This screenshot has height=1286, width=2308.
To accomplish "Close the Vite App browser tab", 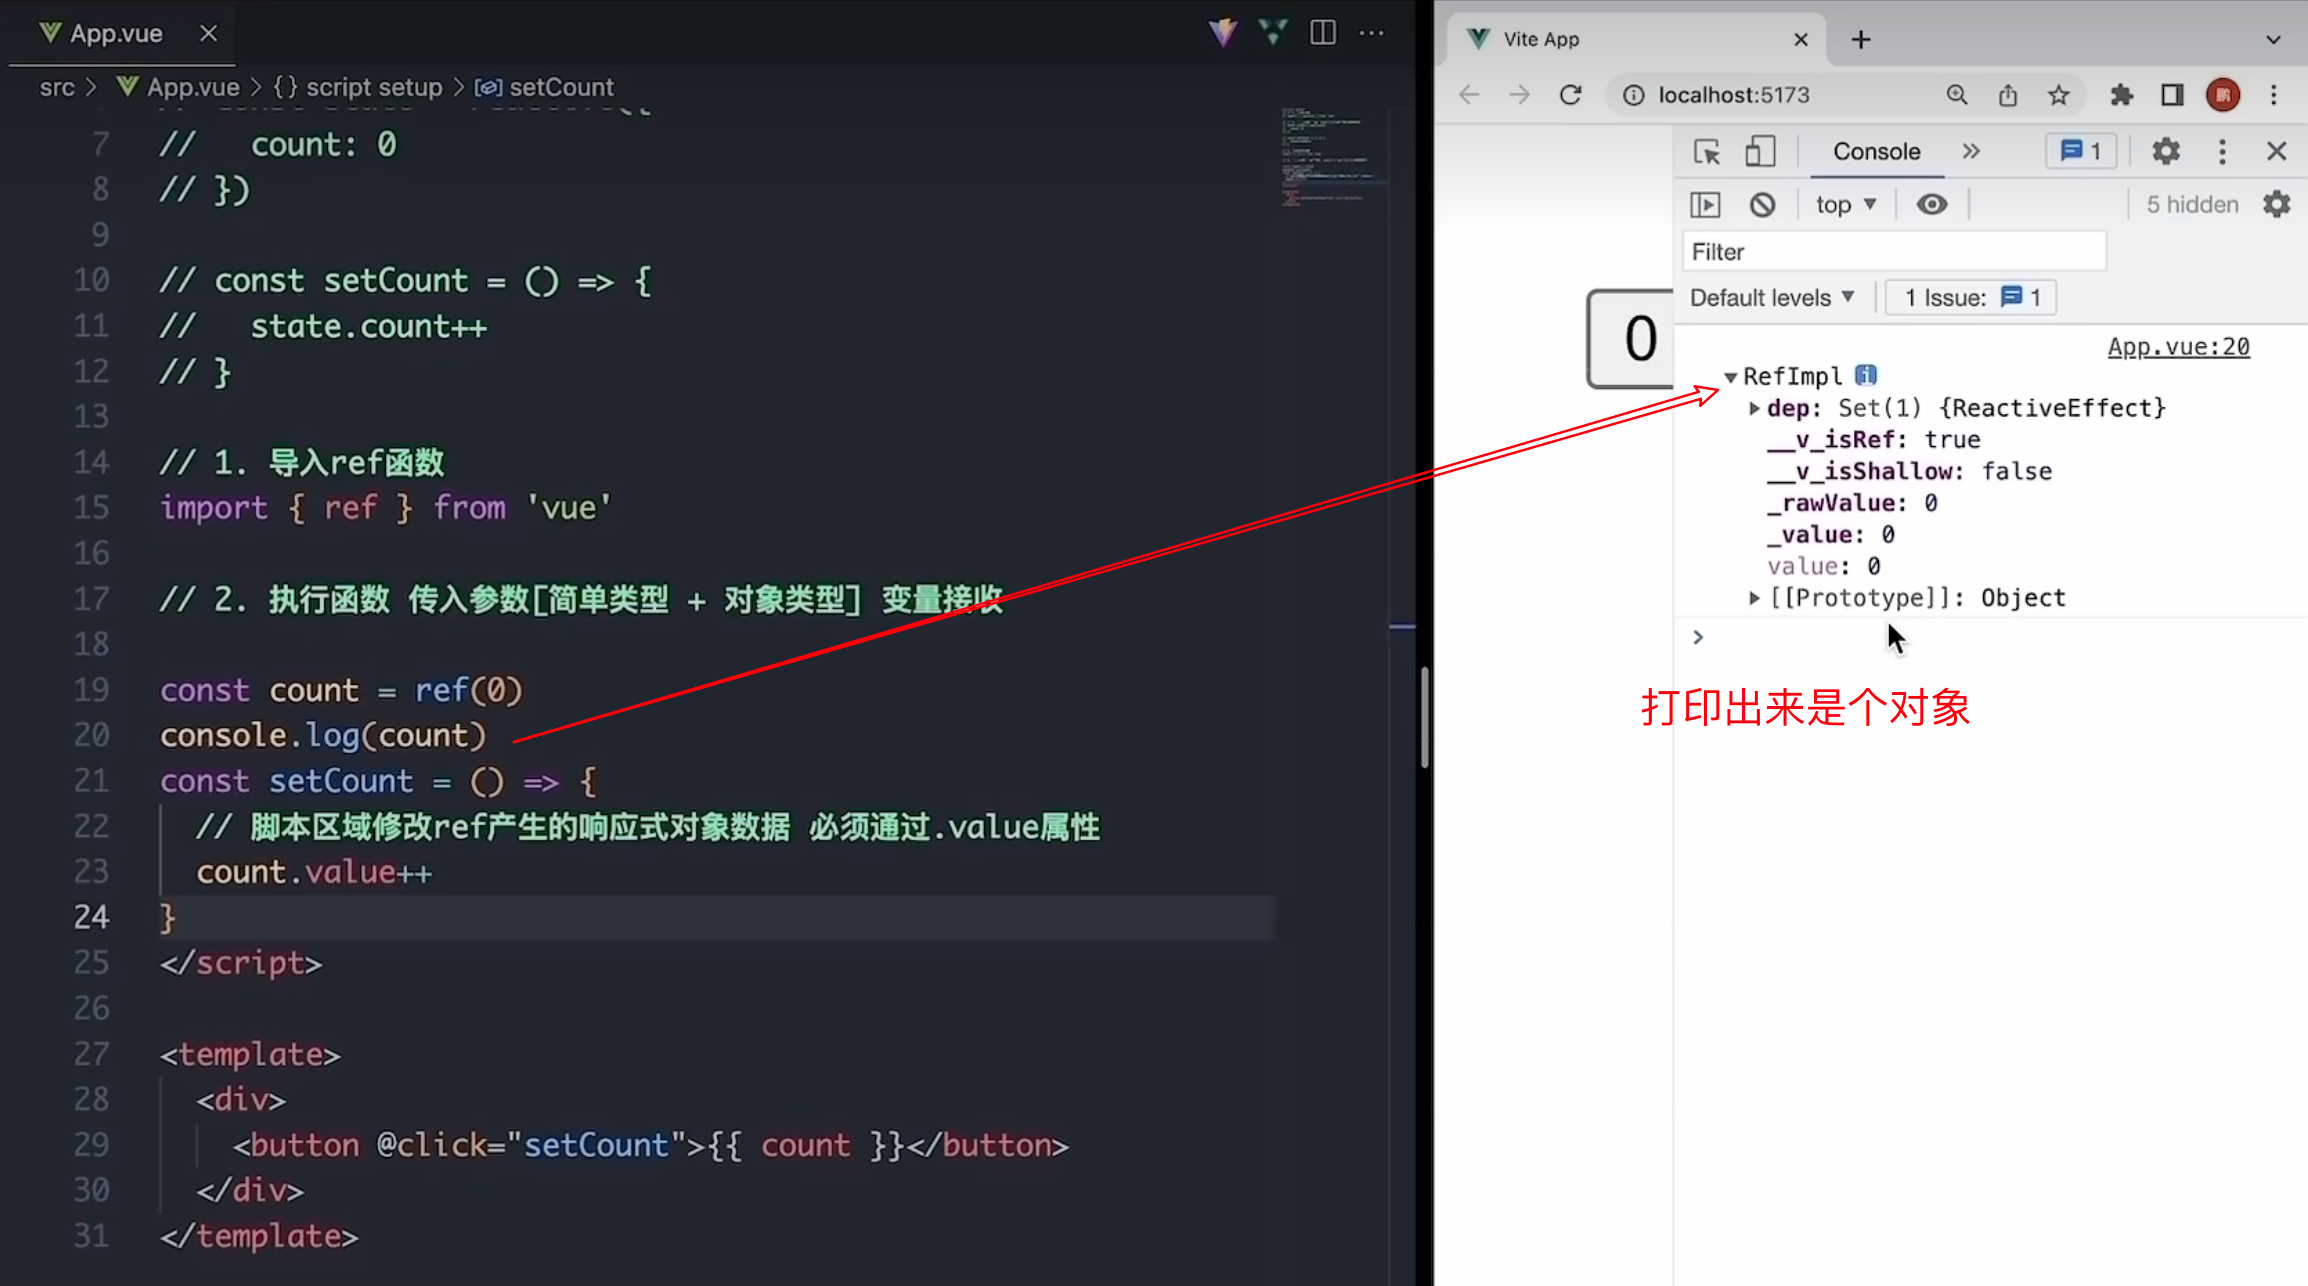I will pyautogui.click(x=1800, y=39).
